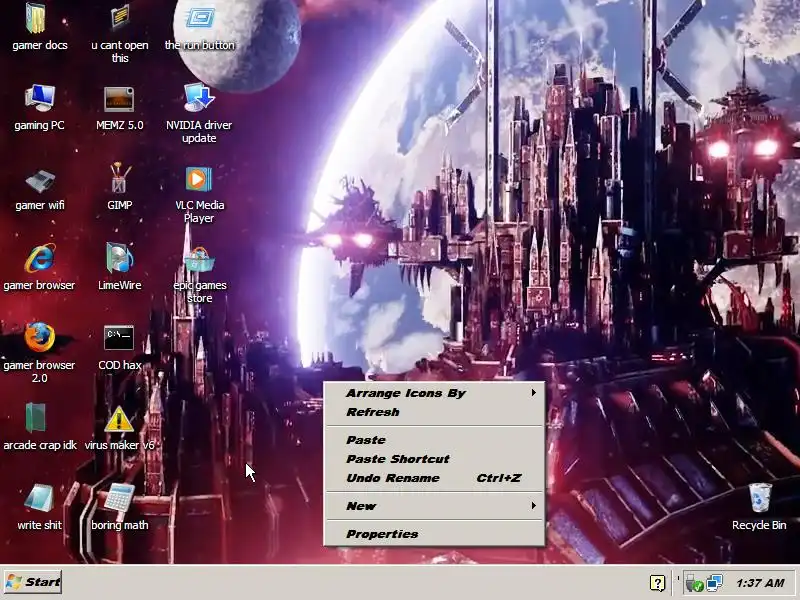Image resolution: width=800 pixels, height=600 pixels.
Task: Click 'the run button' desktop icon
Action: (x=199, y=18)
